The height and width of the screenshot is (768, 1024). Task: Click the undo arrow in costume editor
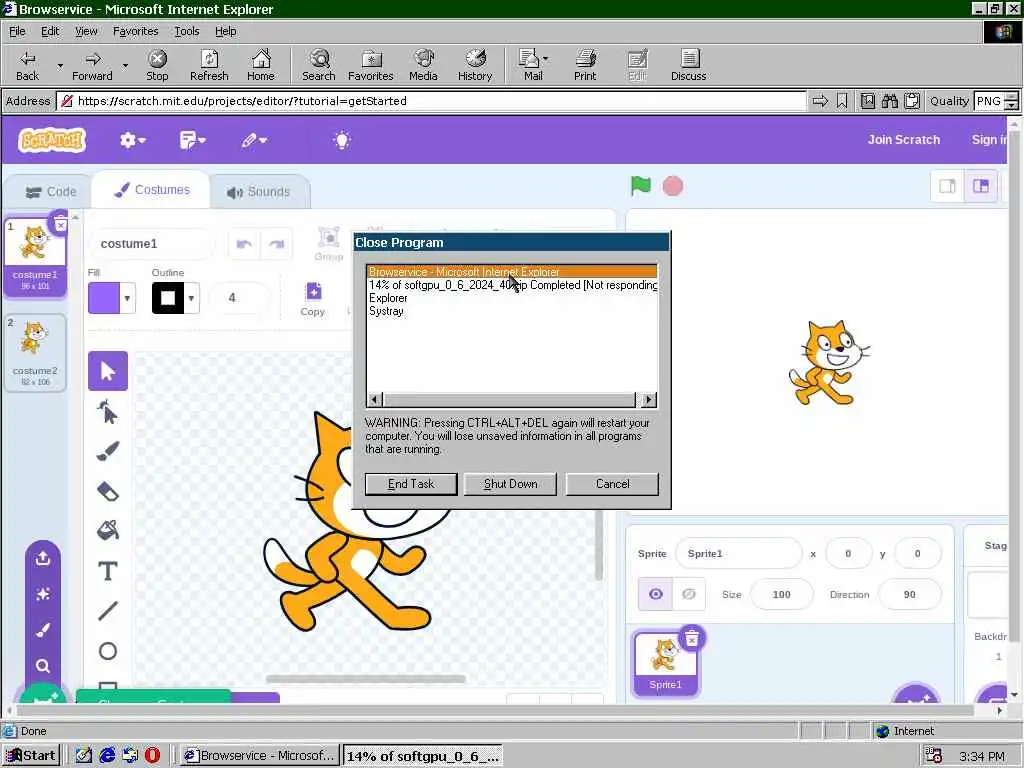click(244, 244)
